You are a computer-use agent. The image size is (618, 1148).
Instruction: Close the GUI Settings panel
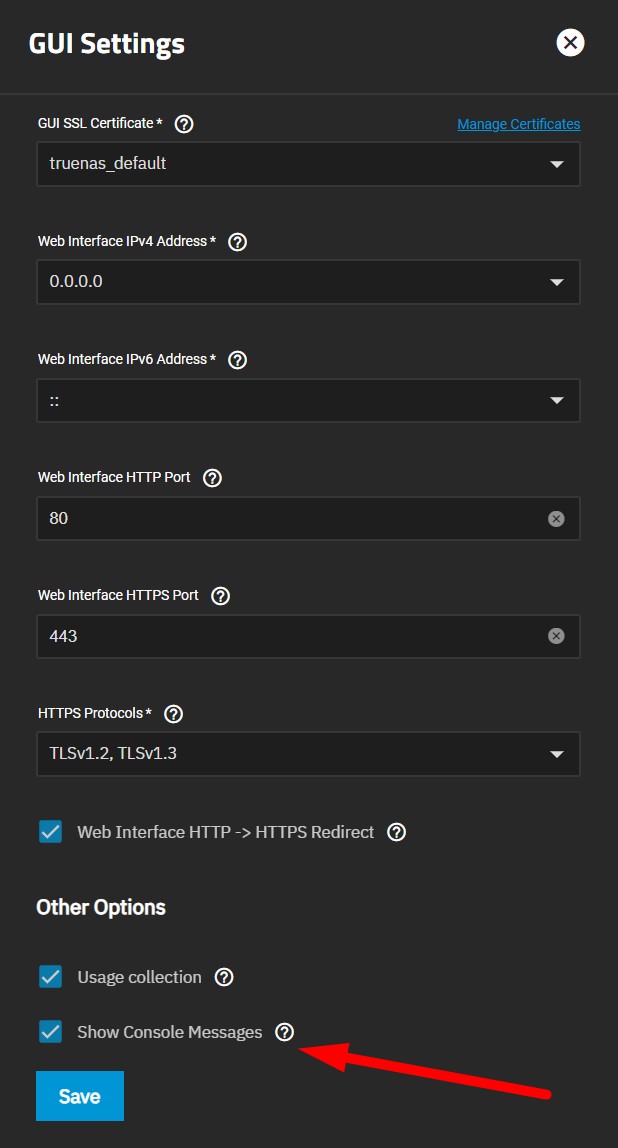pos(570,42)
